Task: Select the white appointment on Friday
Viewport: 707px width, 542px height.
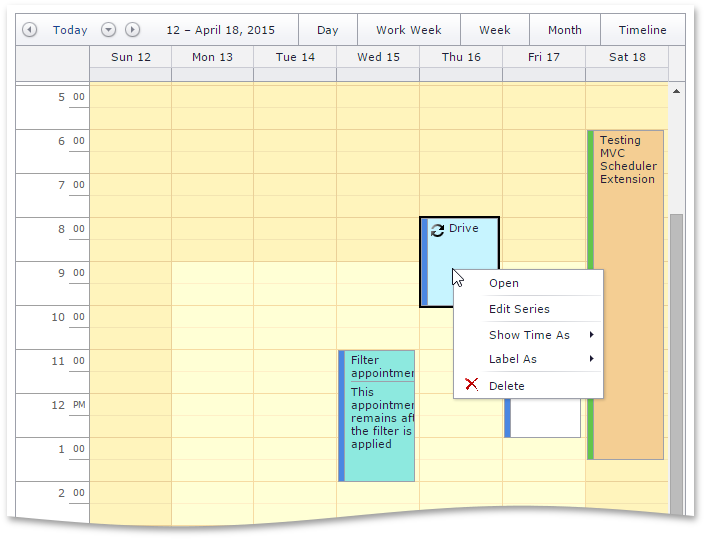Action: pos(542,418)
